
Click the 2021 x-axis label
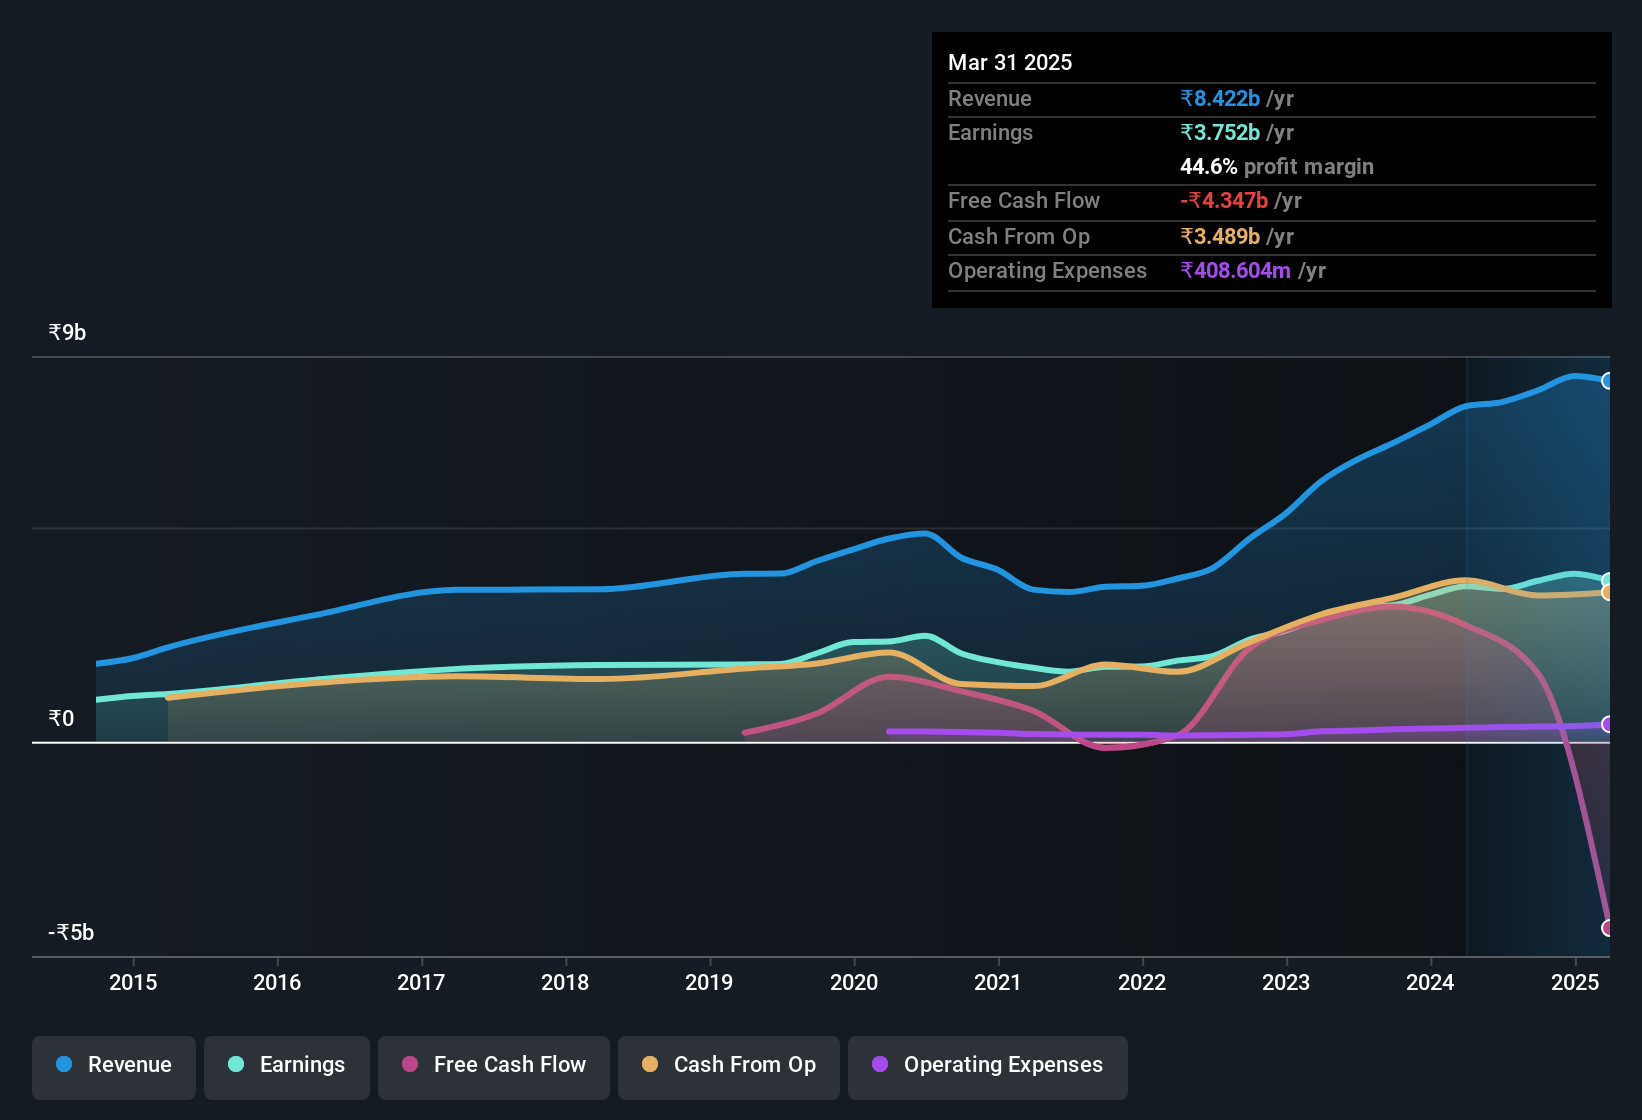point(998,983)
